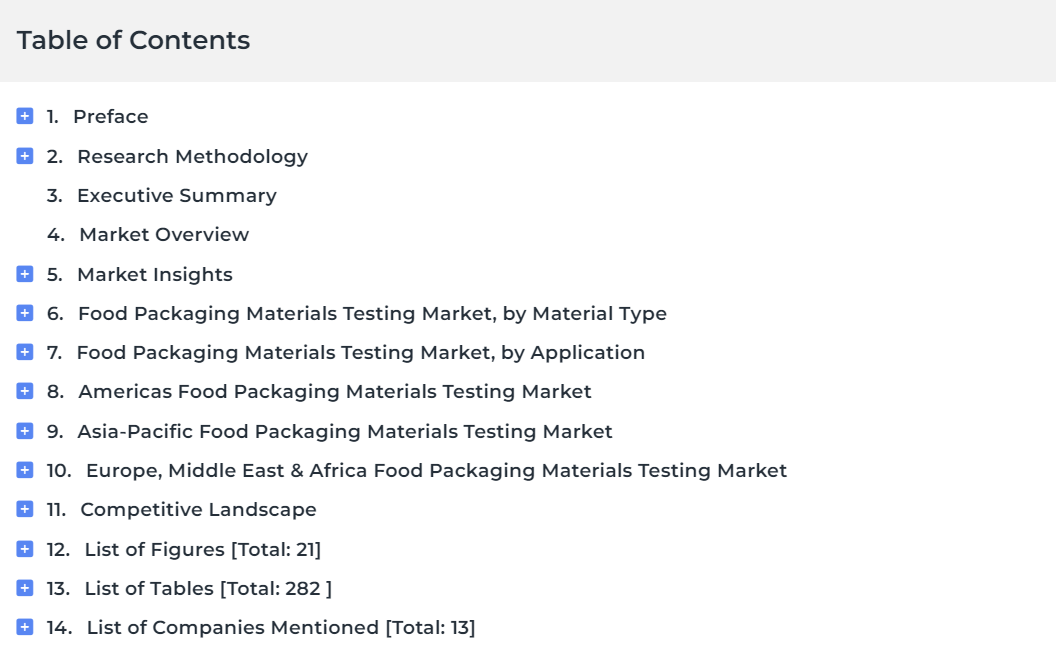Image resolution: width=1056 pixels, height=651 pixels.
Task: Click Competitive Landscape heading text
Action: coord(198,510)
